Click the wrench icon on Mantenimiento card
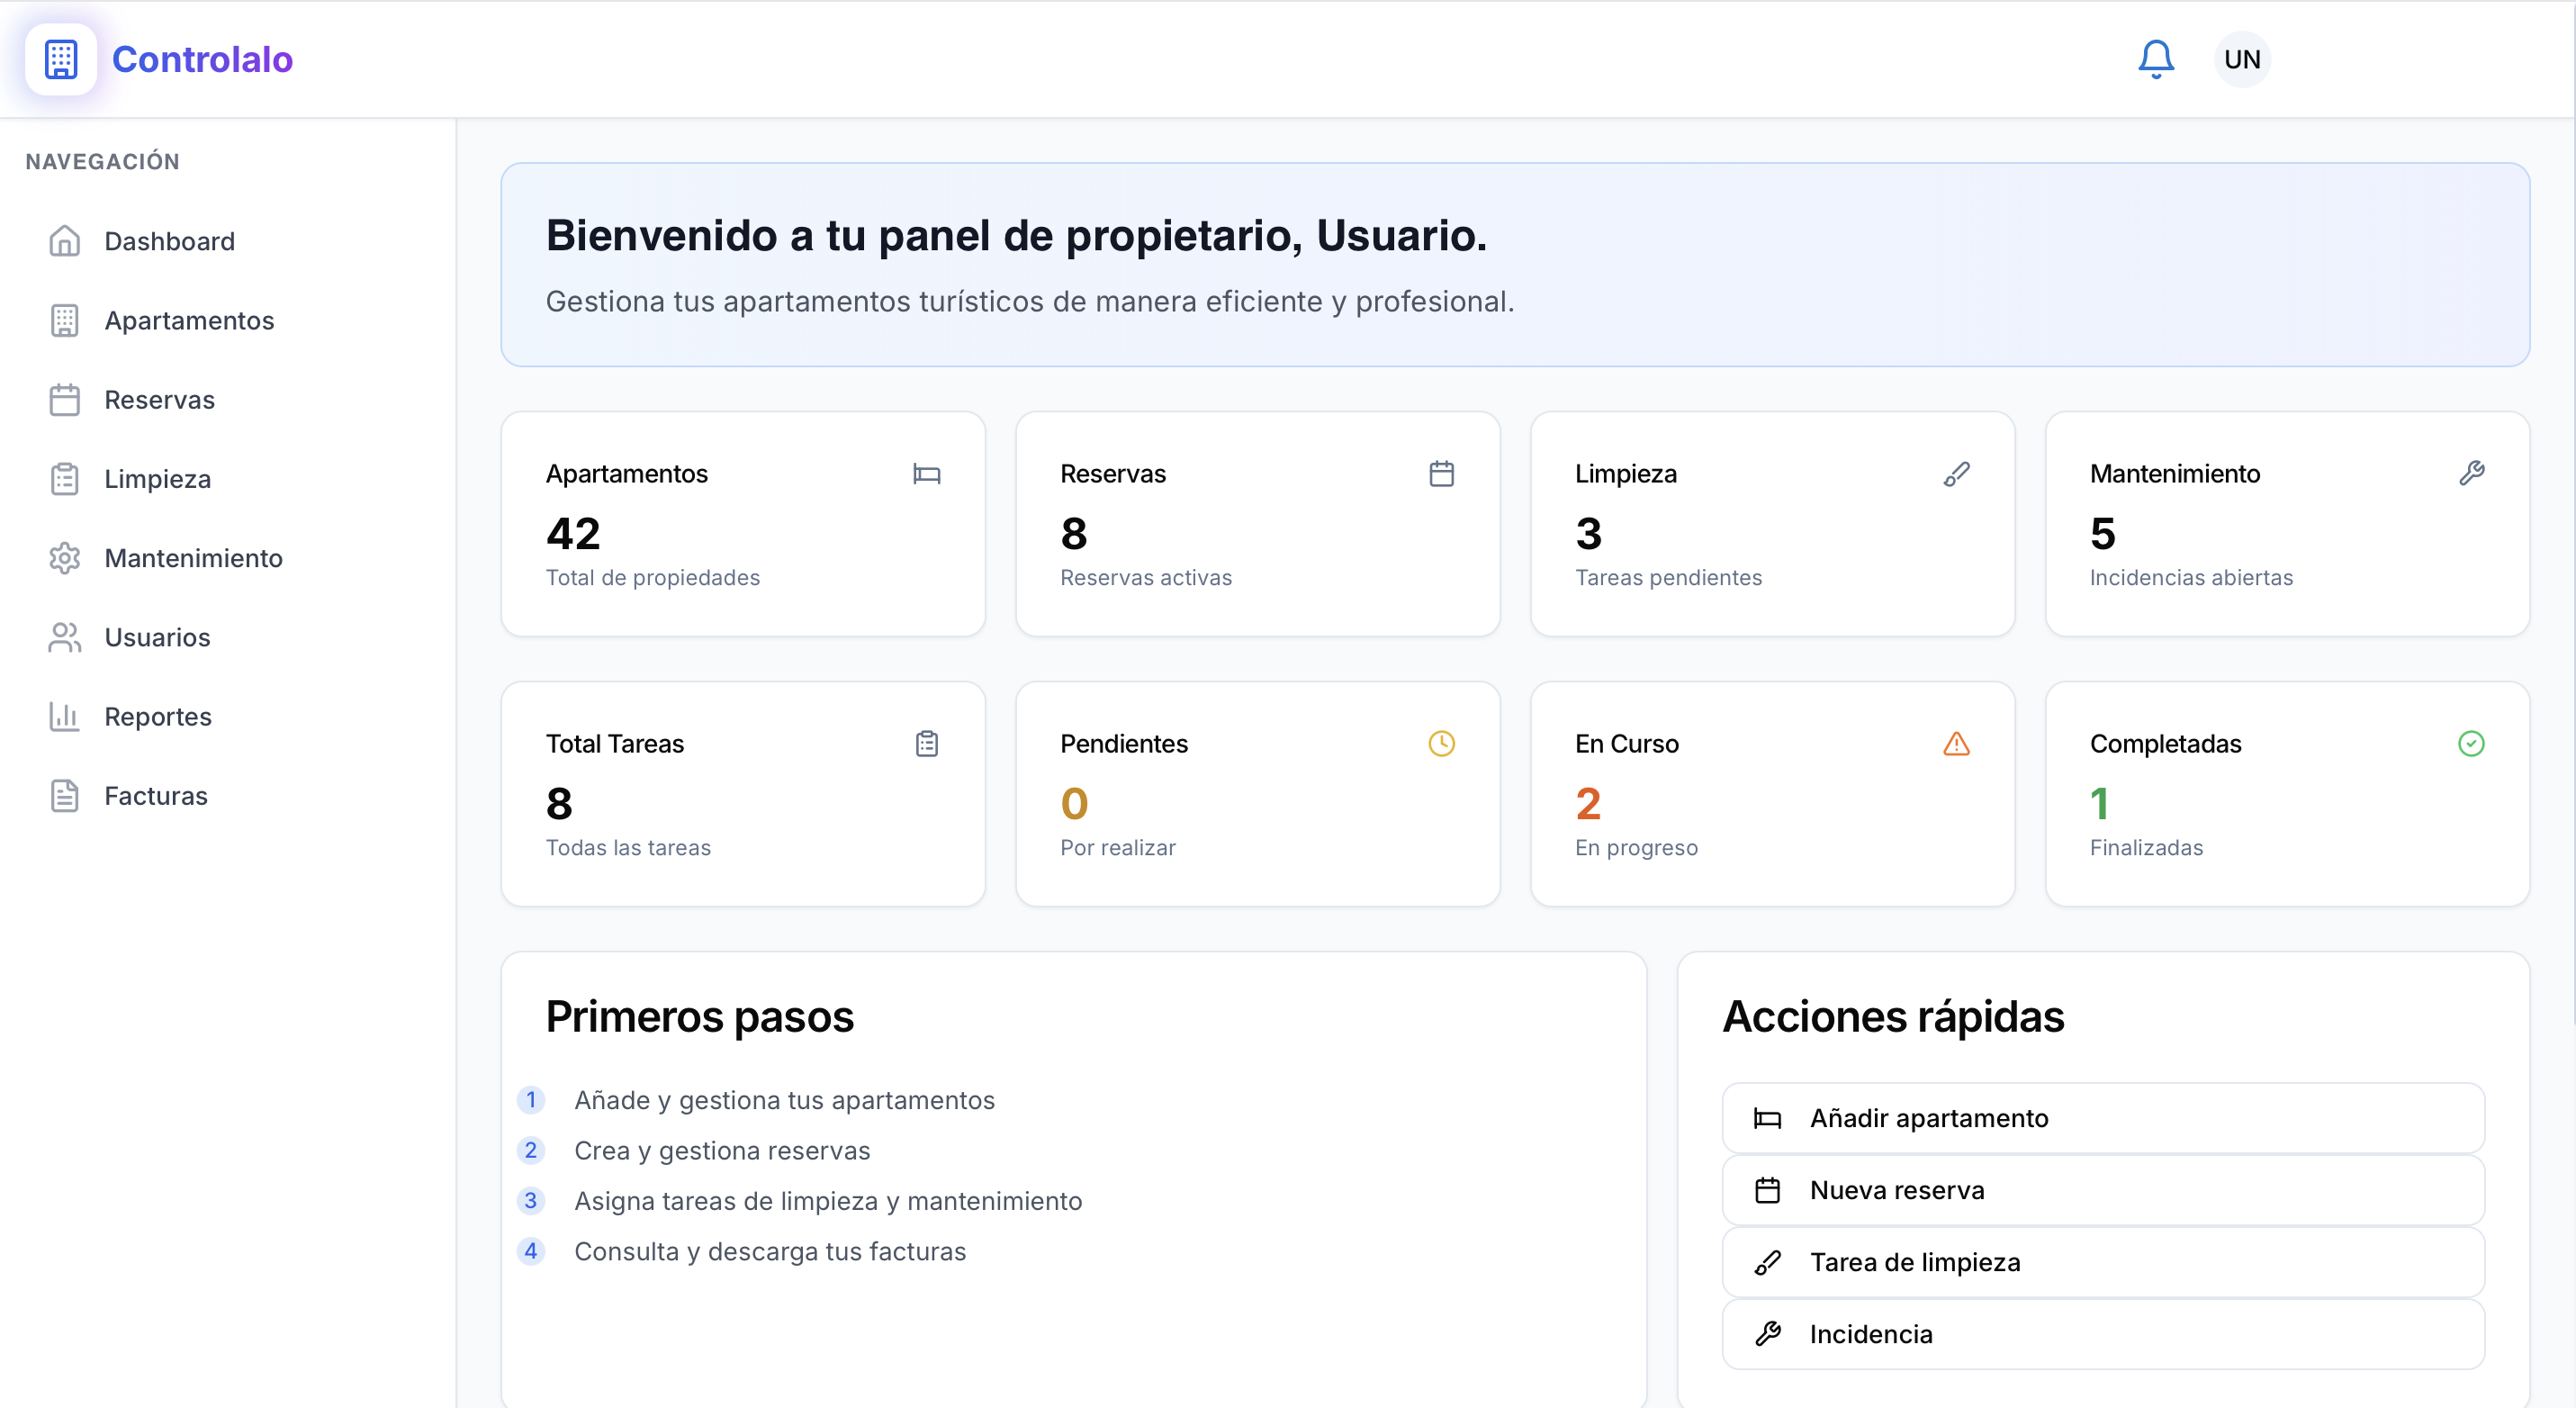 (2472, 474)
